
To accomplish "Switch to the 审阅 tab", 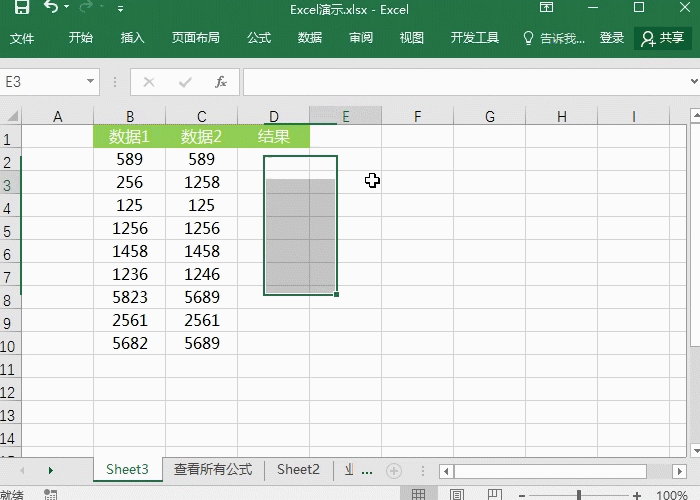I will pos(361,38).
